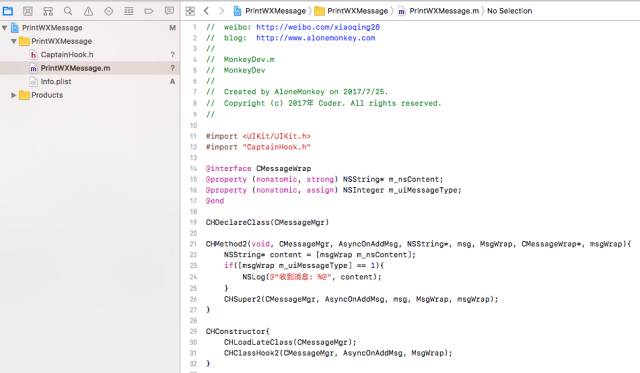640x373 pixels.
Task: Open the Test navigator diamond icon
Action: (109, 11)
